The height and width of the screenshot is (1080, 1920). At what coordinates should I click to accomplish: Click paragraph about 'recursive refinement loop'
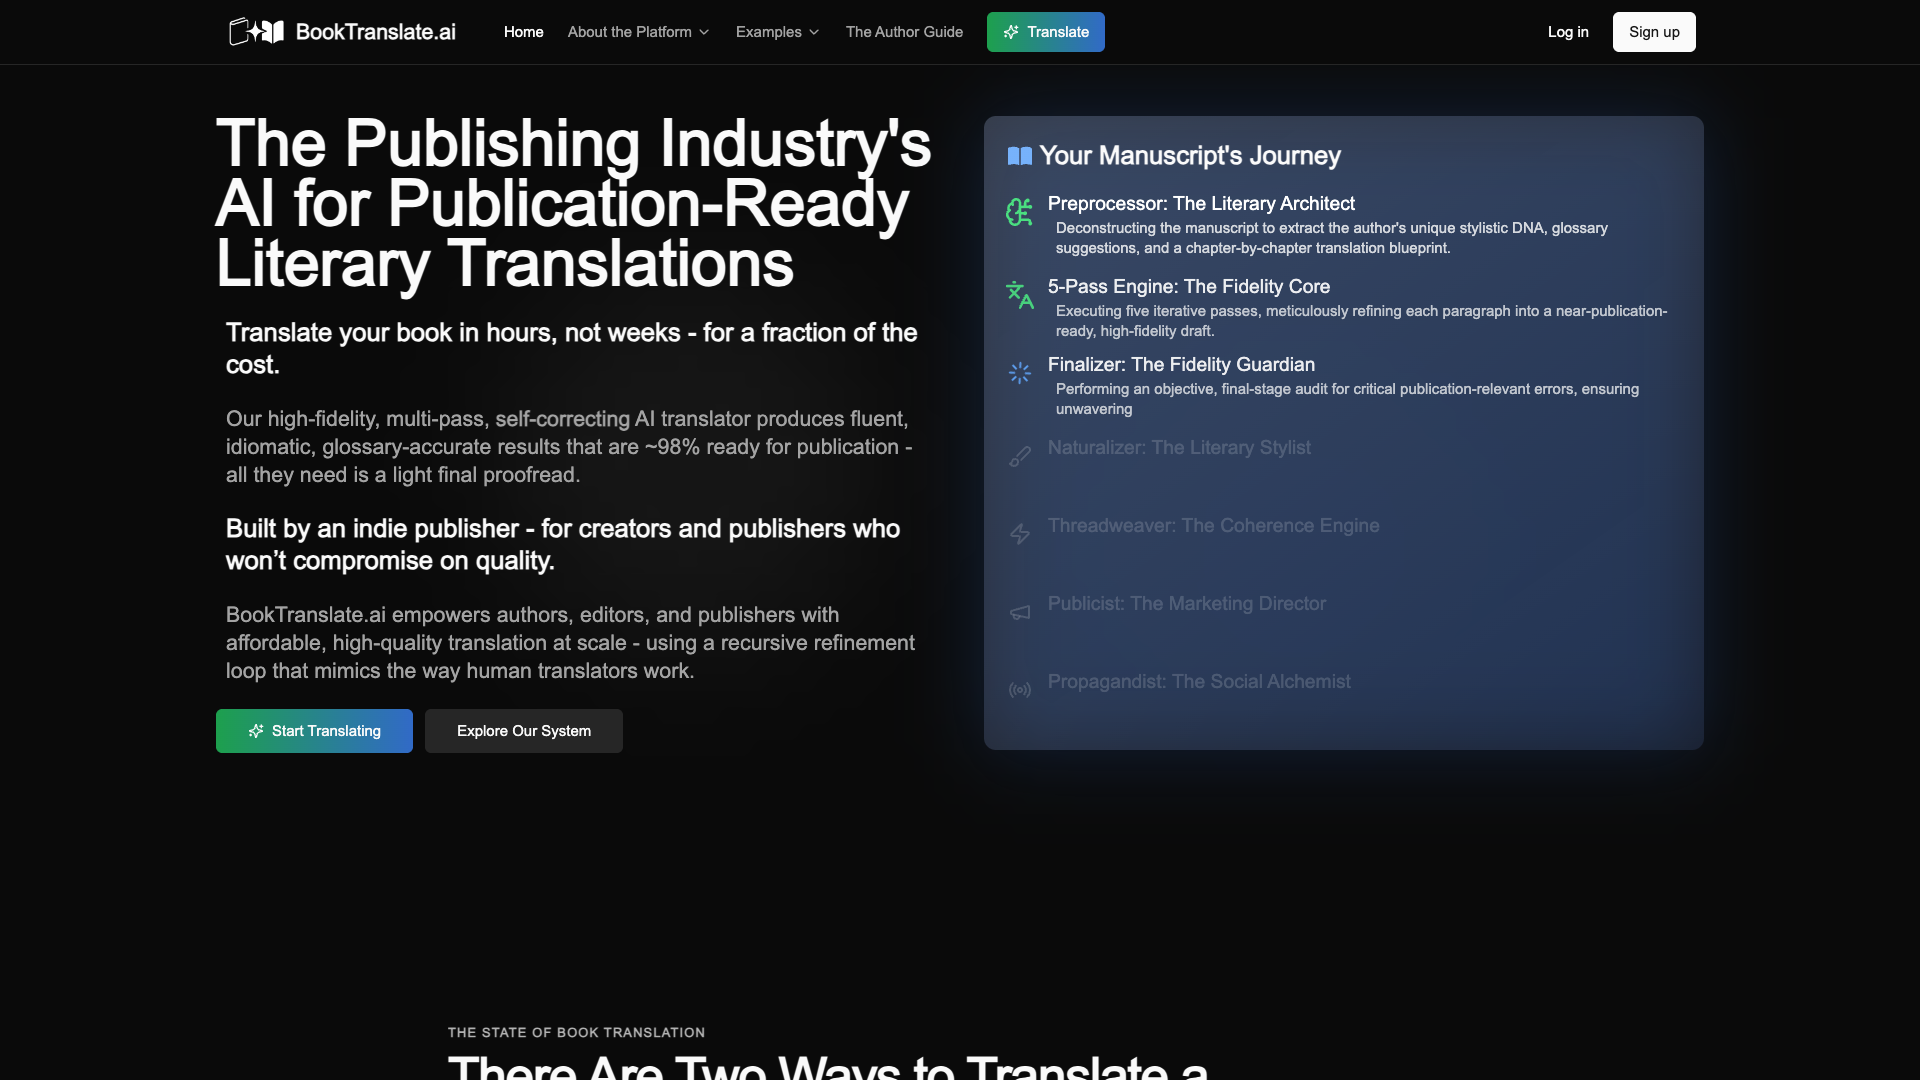(570, 643)
